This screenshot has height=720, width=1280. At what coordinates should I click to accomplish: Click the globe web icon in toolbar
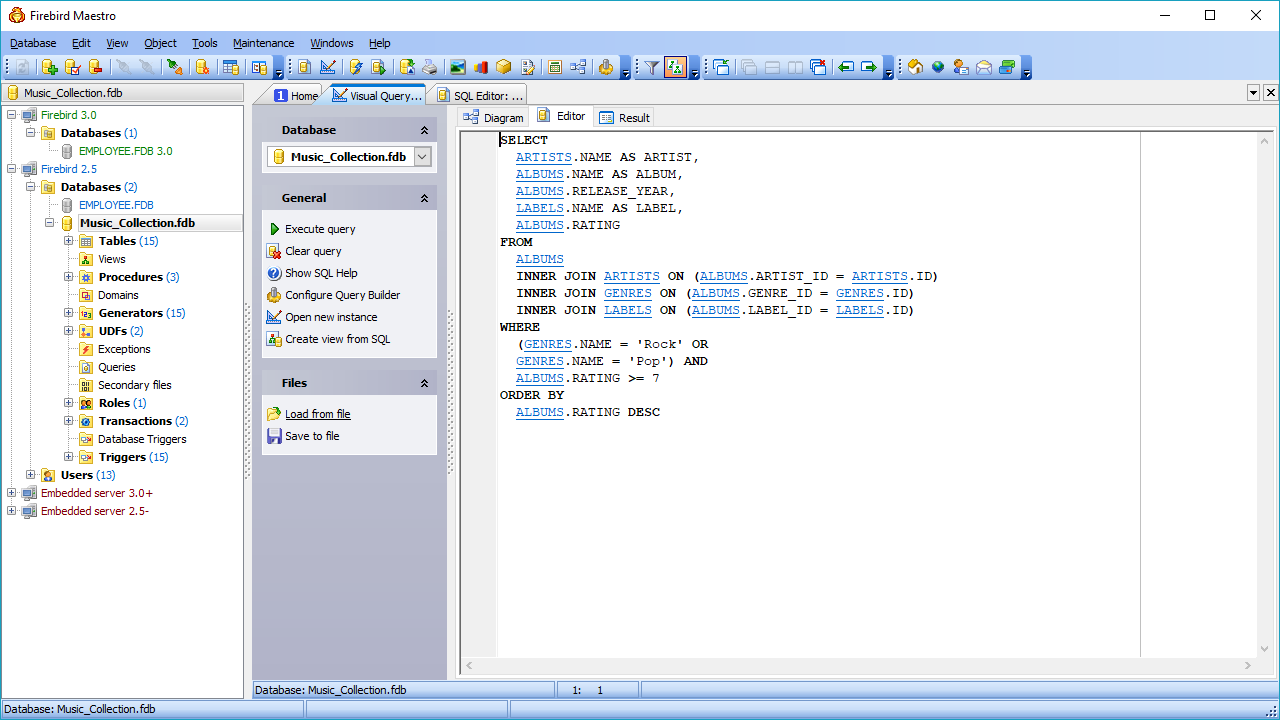[938, 67]
